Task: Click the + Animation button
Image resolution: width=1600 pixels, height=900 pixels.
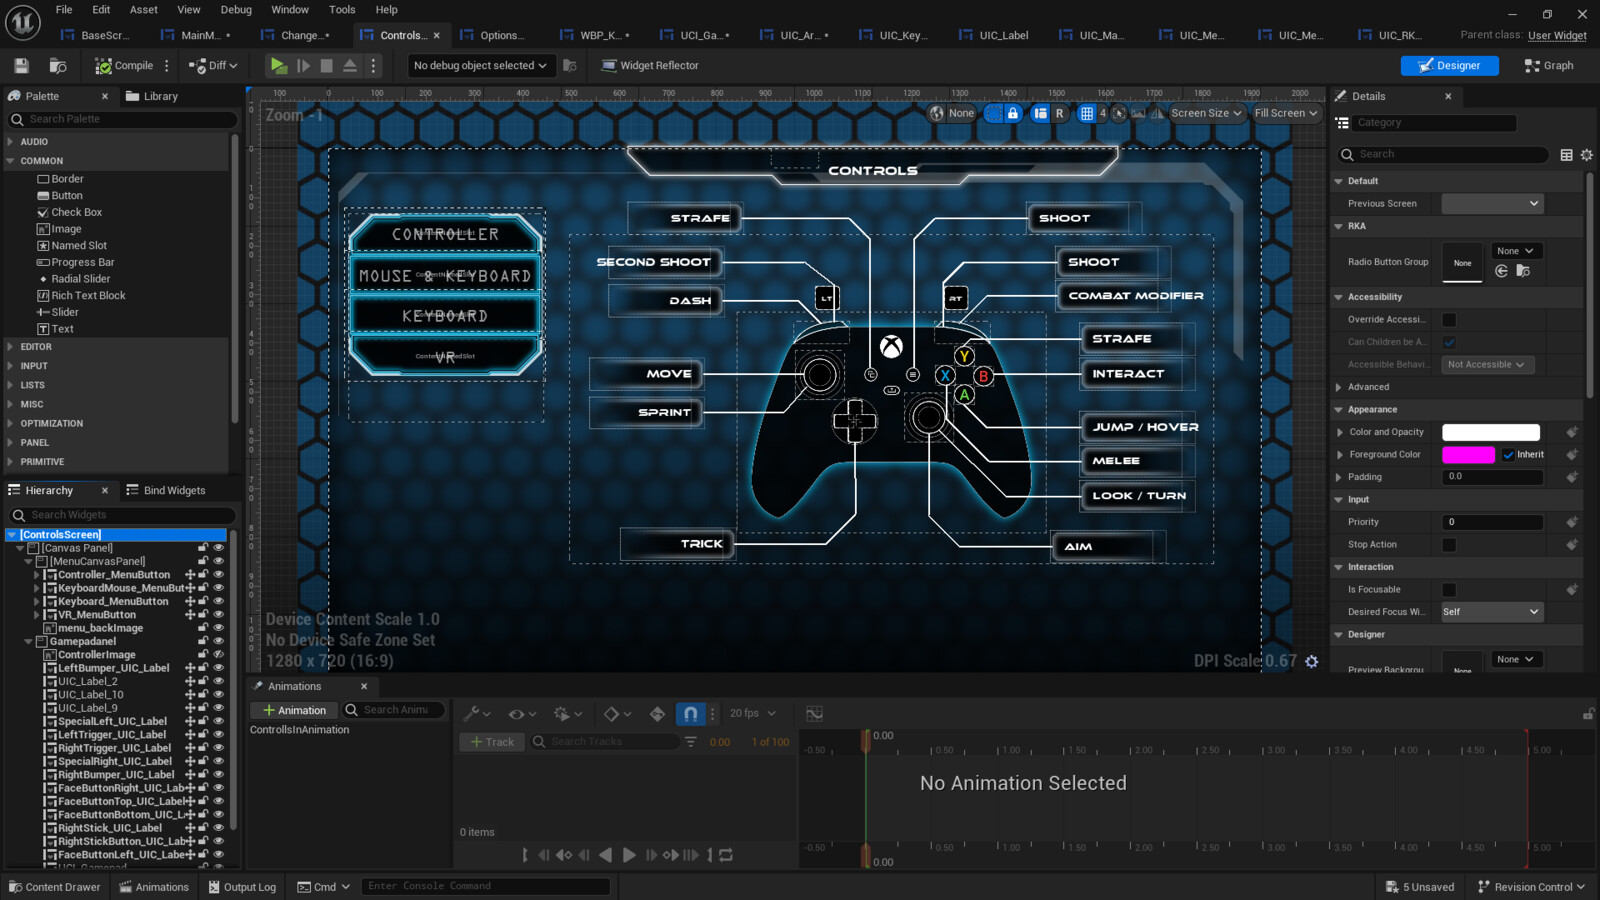Action: 292,710
